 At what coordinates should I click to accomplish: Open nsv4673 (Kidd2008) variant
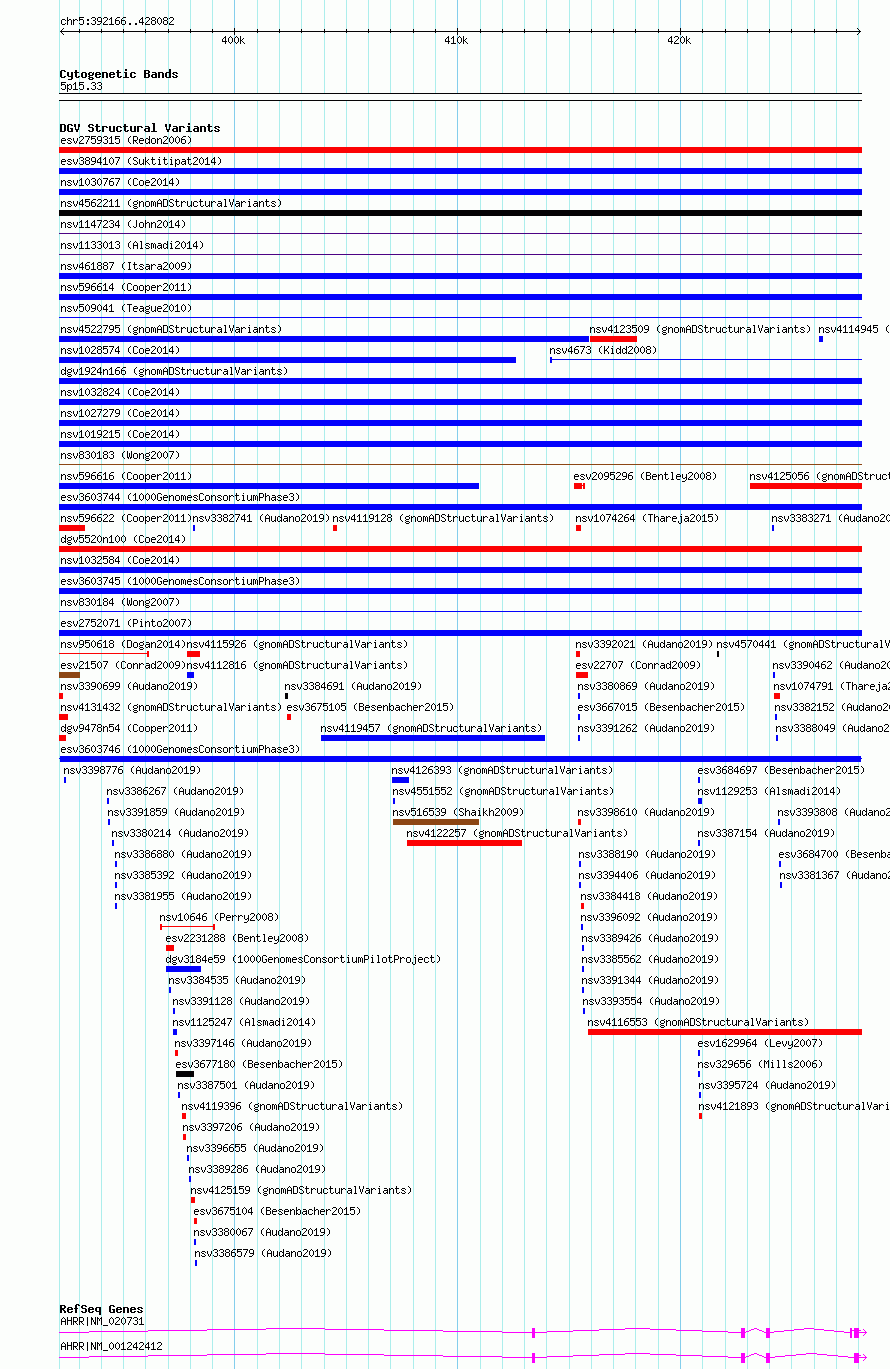point(603,350)
